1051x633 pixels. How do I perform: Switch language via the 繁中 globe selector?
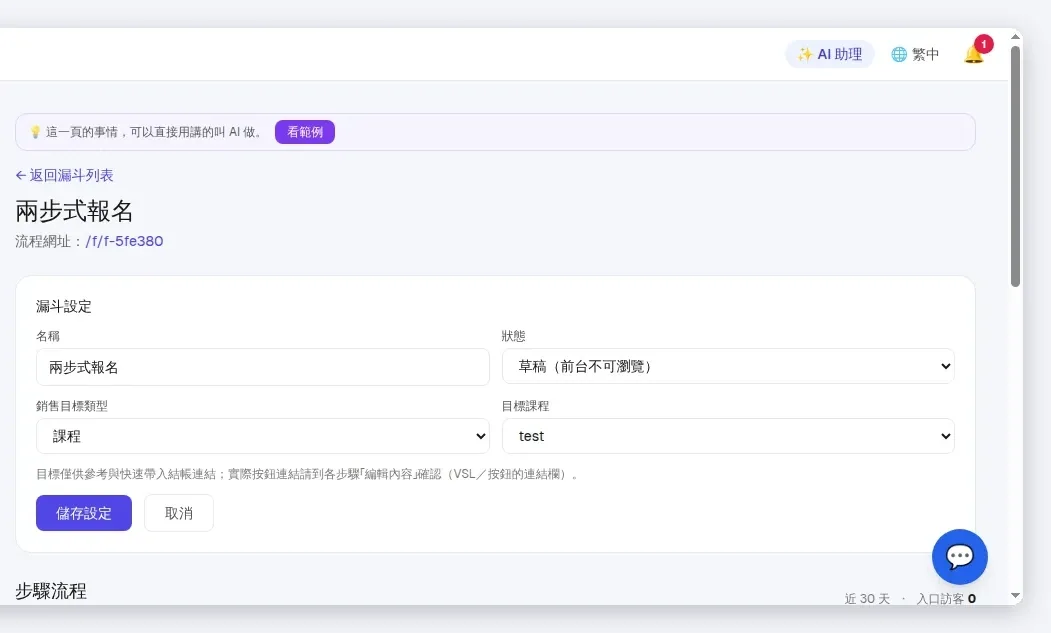pyautogui.click(x=915, y=54)
